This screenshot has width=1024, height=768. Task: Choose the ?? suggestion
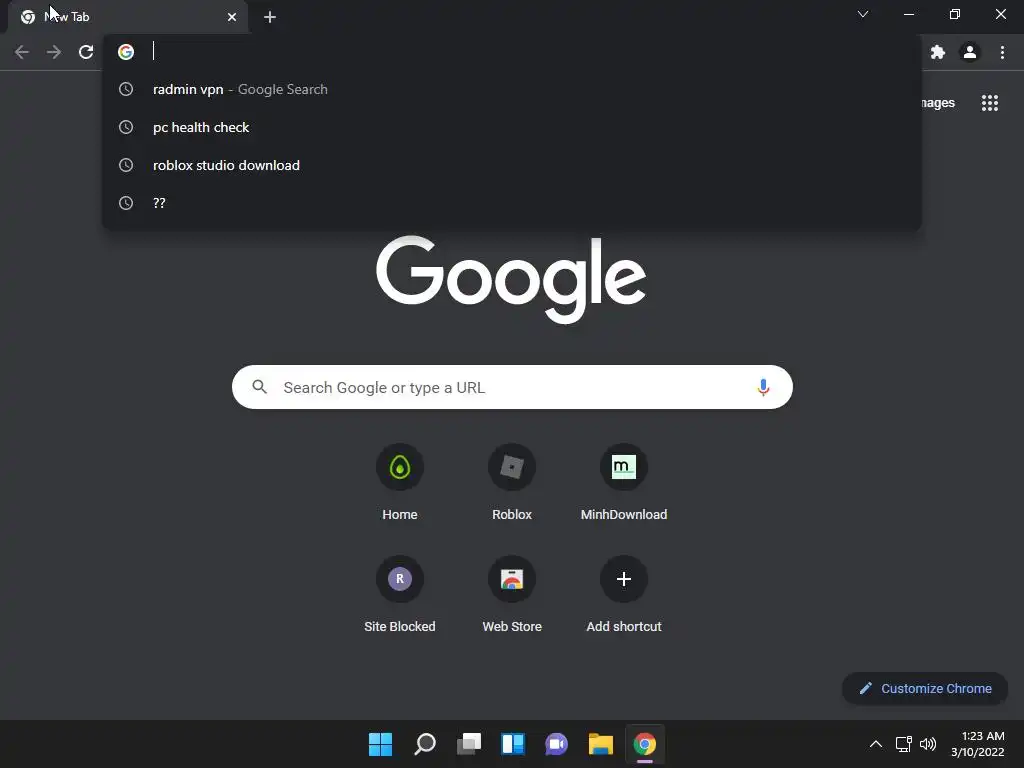tap(511, 203)
